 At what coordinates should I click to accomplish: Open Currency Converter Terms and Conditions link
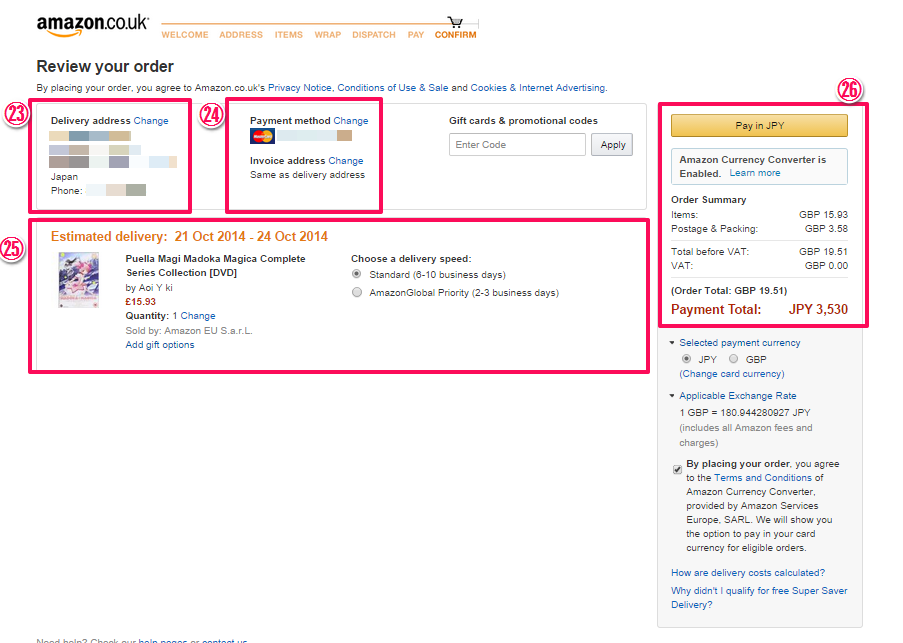[x=762, y=478]
